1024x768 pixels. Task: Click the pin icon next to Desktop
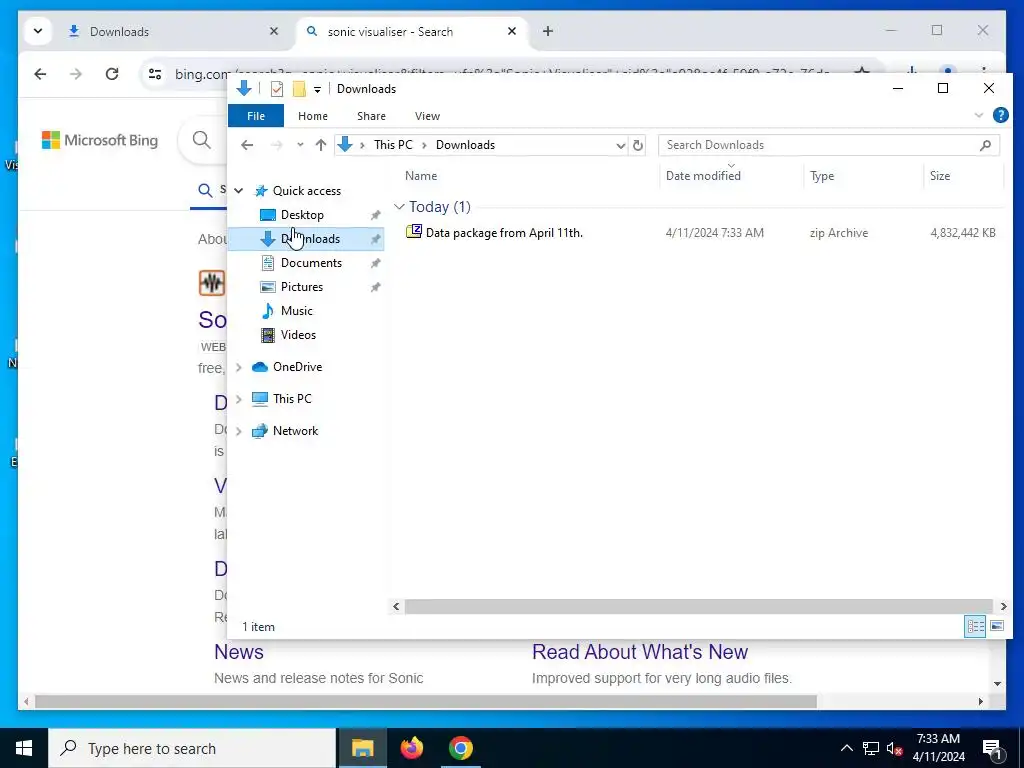point(376,215)
